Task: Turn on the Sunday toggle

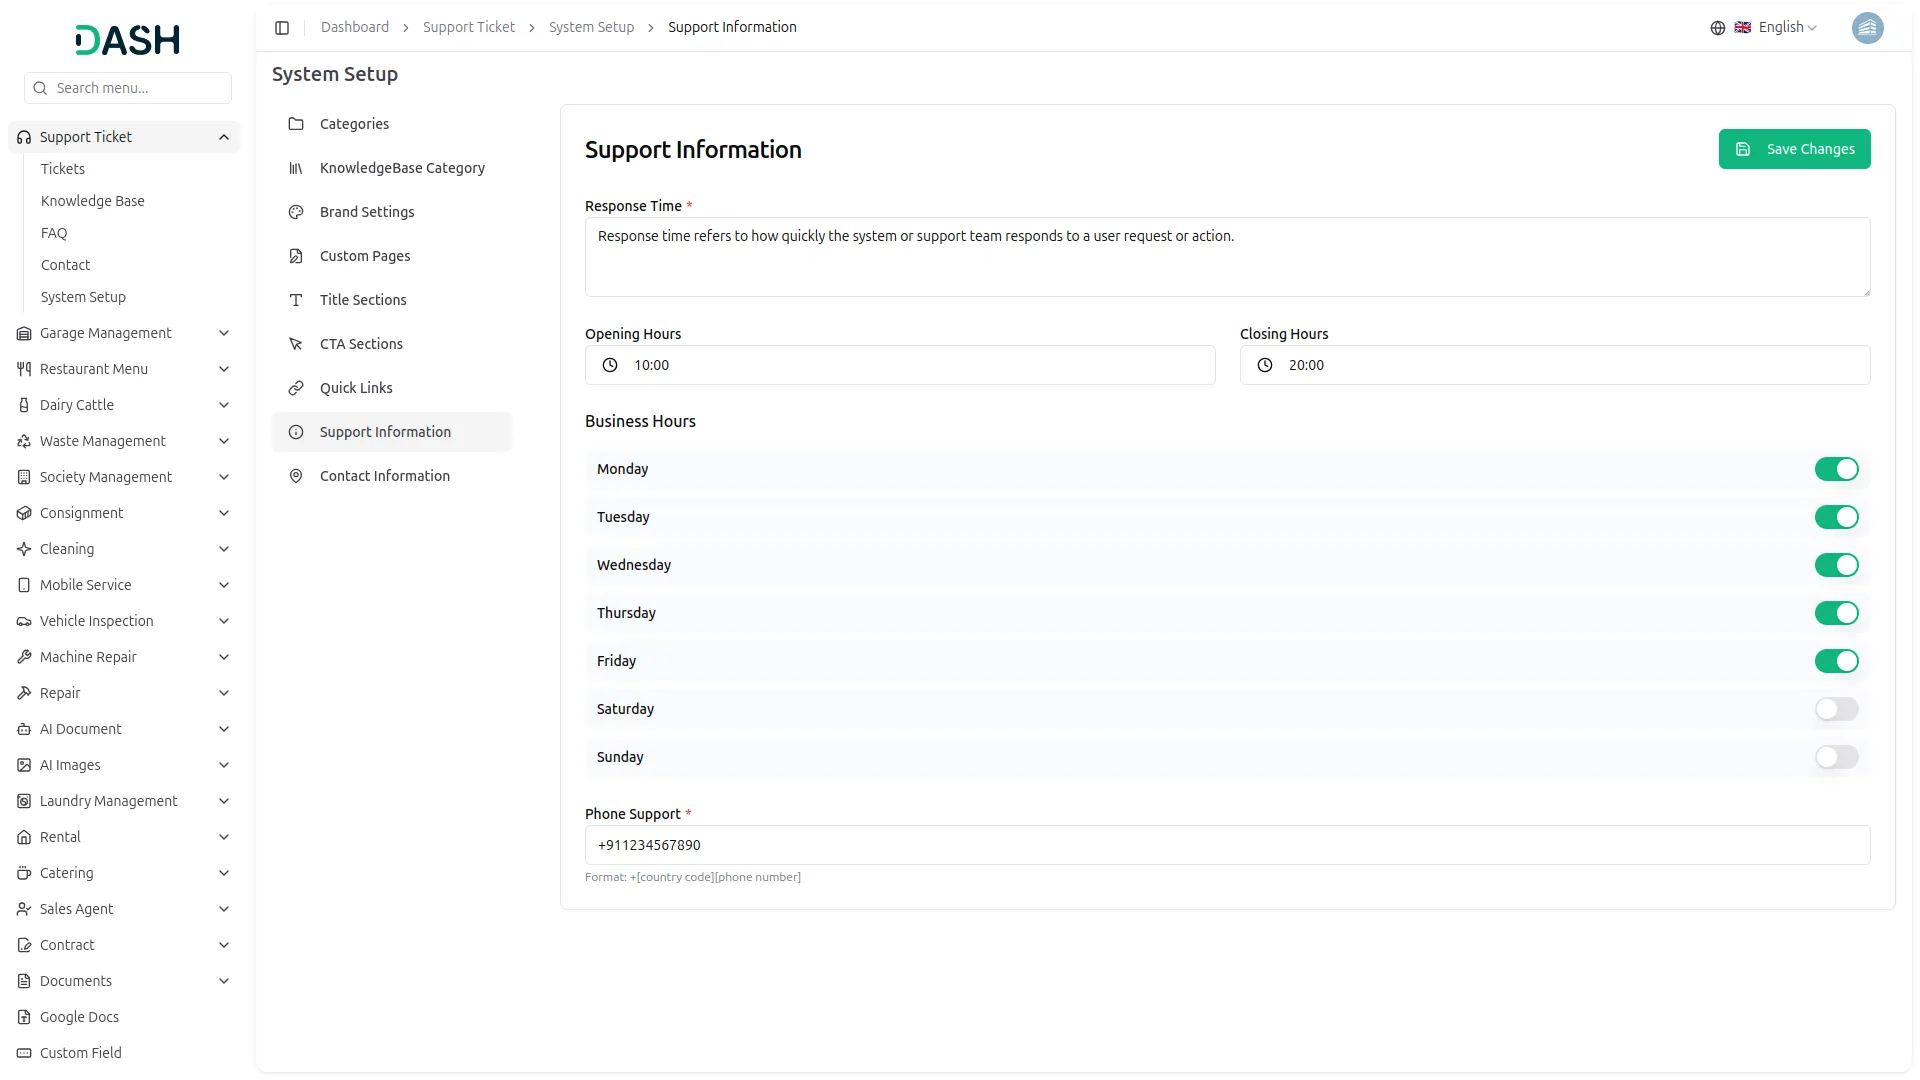Action: (x=1836, y=758)
